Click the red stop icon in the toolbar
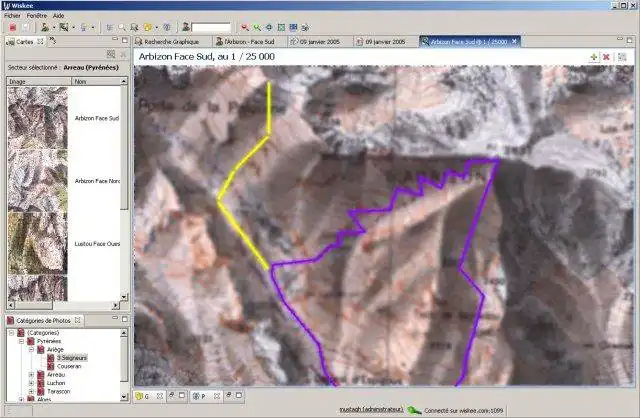Image resolution: width=640 pixels, height=418 pixels. coord(13,27)
